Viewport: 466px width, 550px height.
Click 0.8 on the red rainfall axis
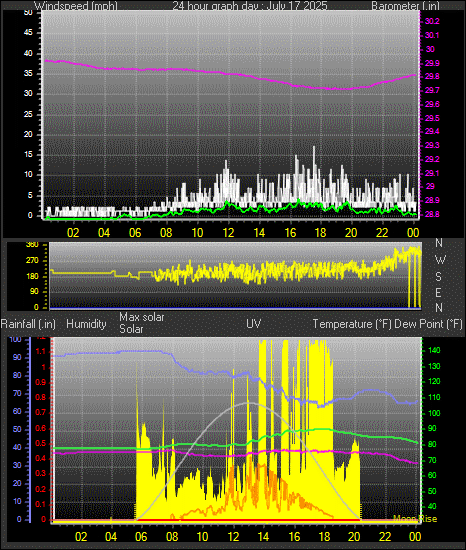tap(41, 397)
